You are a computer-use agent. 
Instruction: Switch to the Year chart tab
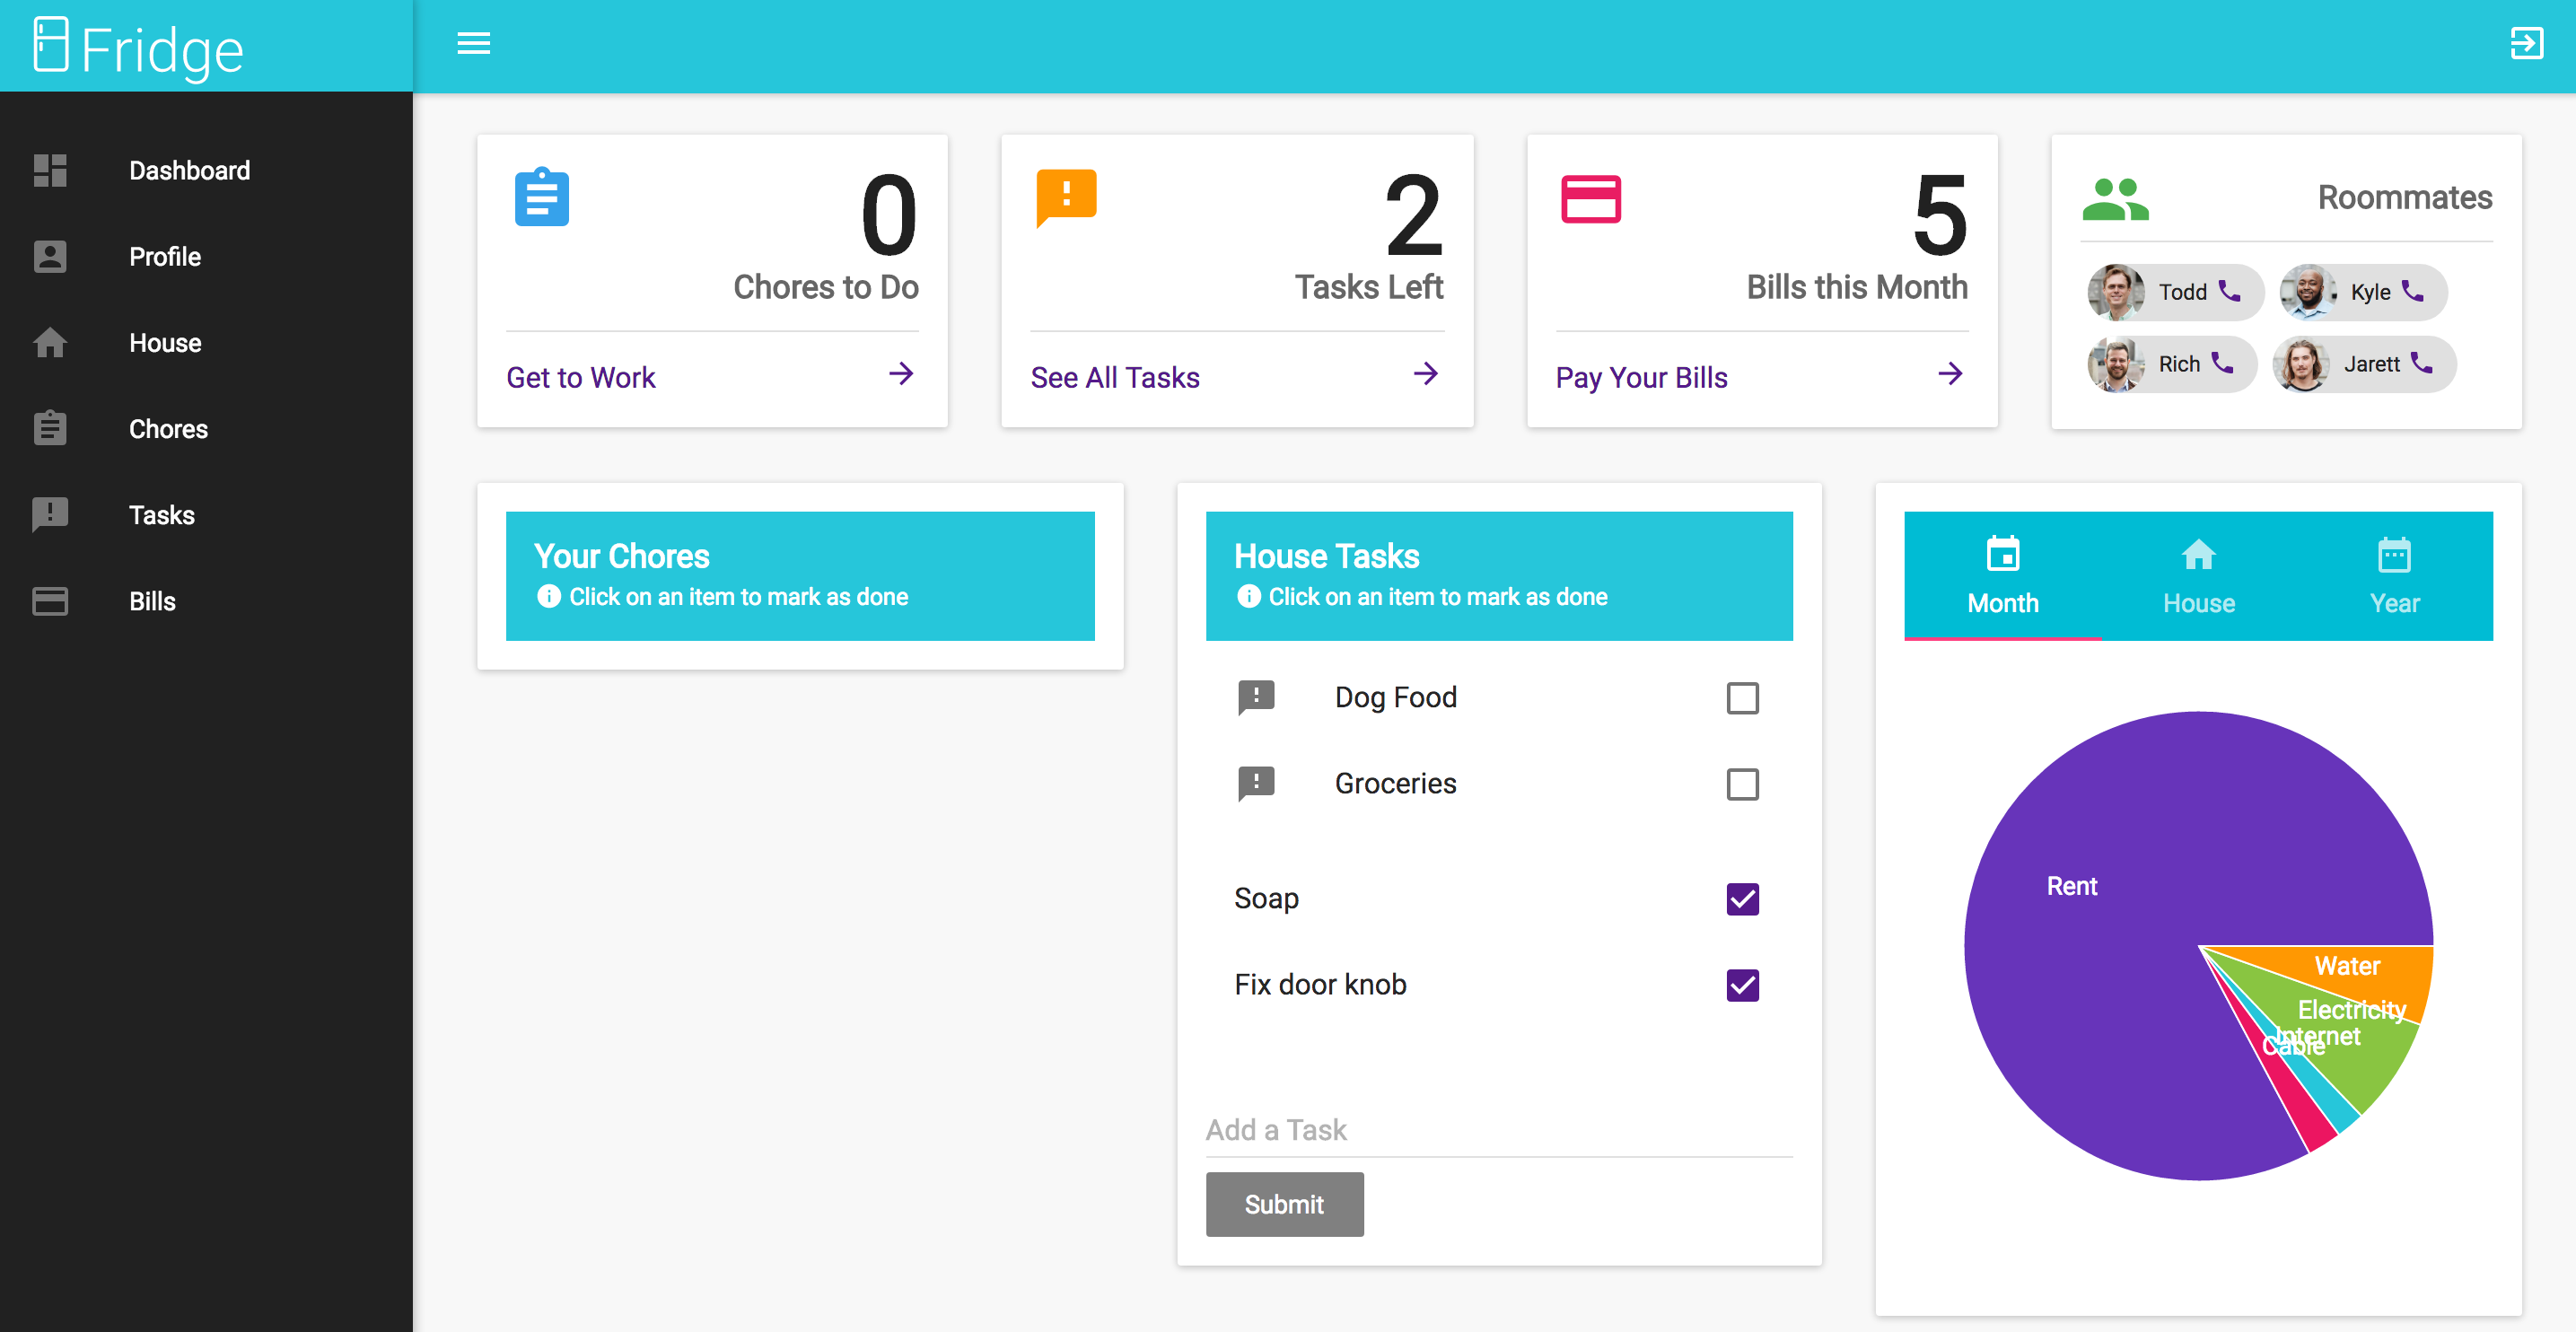click(2393, 577)
